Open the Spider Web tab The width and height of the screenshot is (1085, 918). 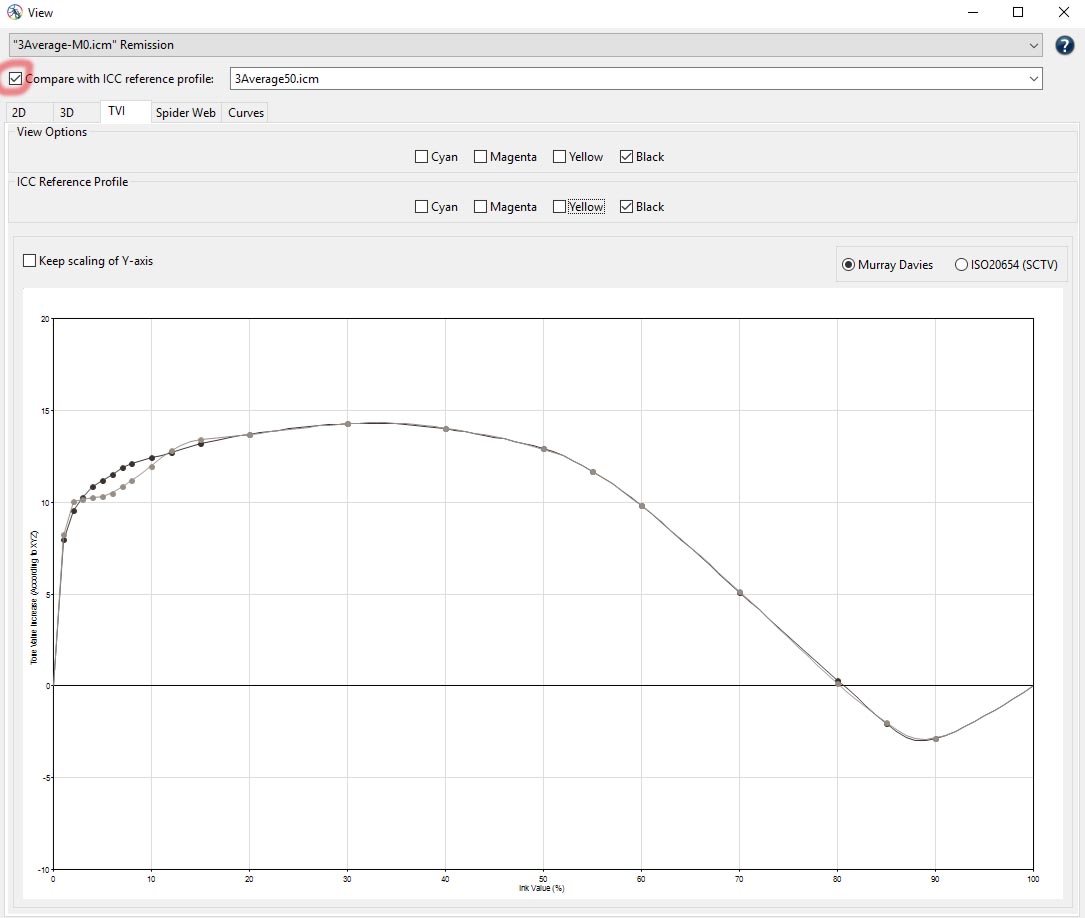click(185, 113)
